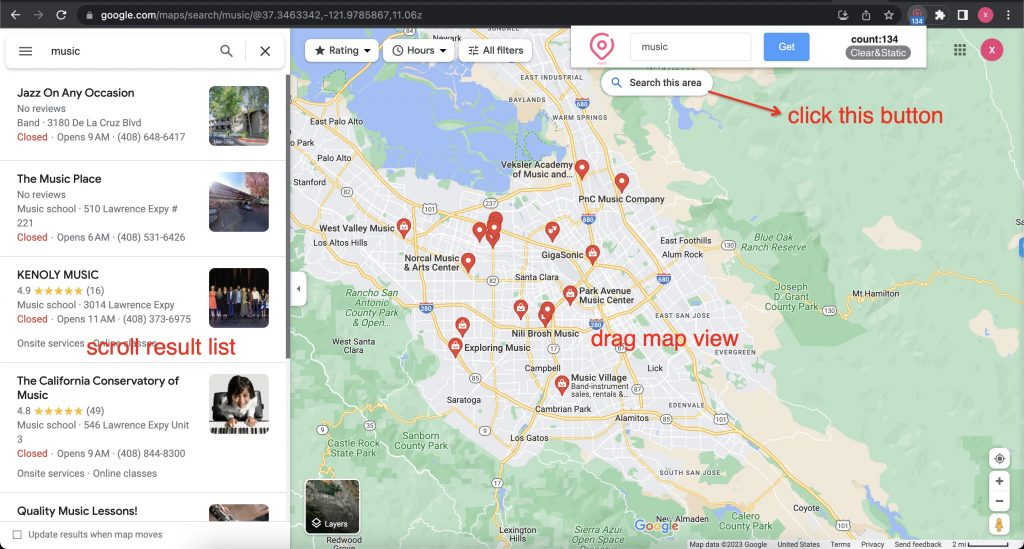
Task: Click the blue Get button
Action: [786, 47]
